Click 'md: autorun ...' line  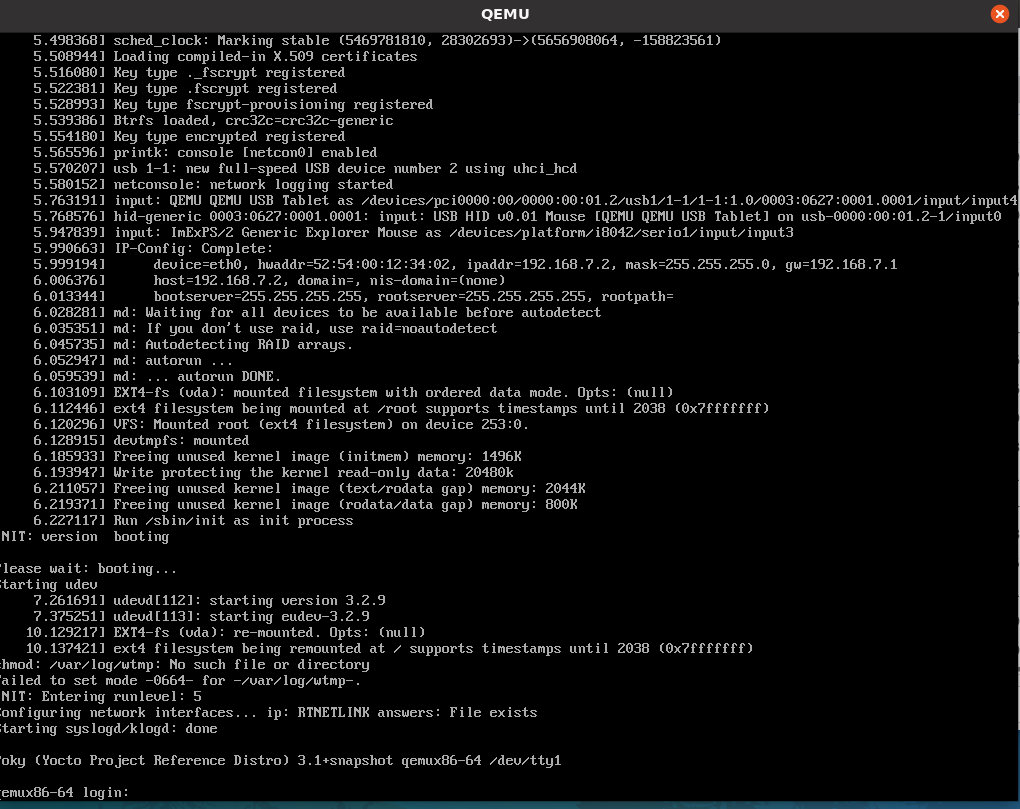click(133, 361)
